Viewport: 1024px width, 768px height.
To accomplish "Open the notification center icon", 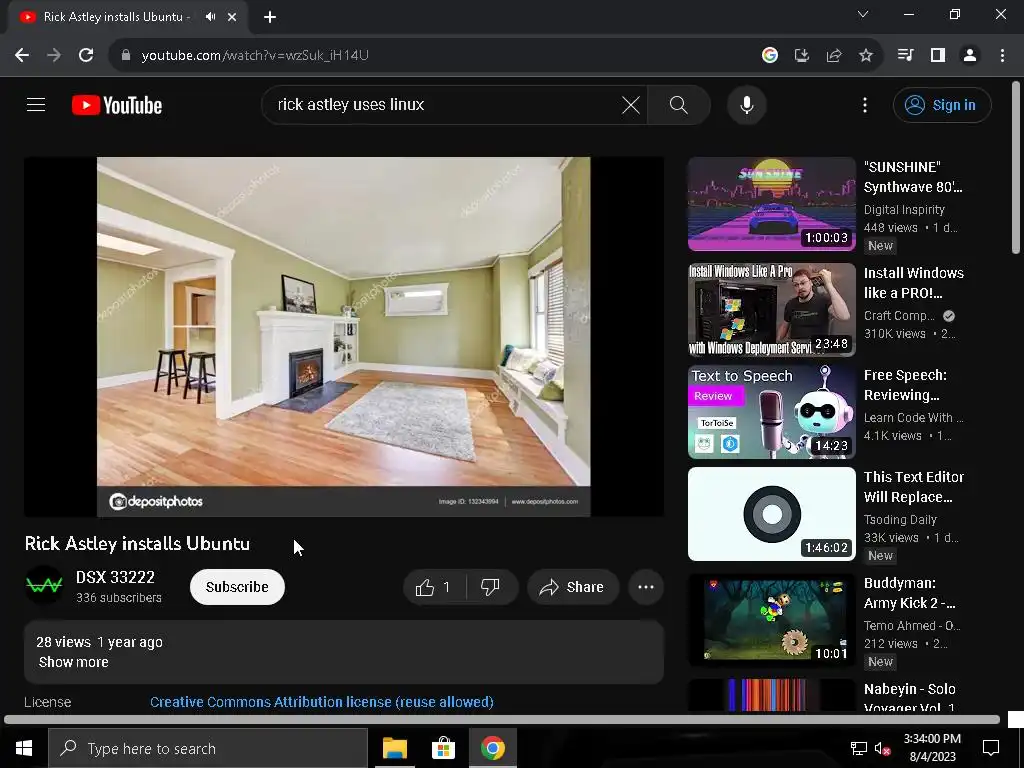I will [991, 748].
